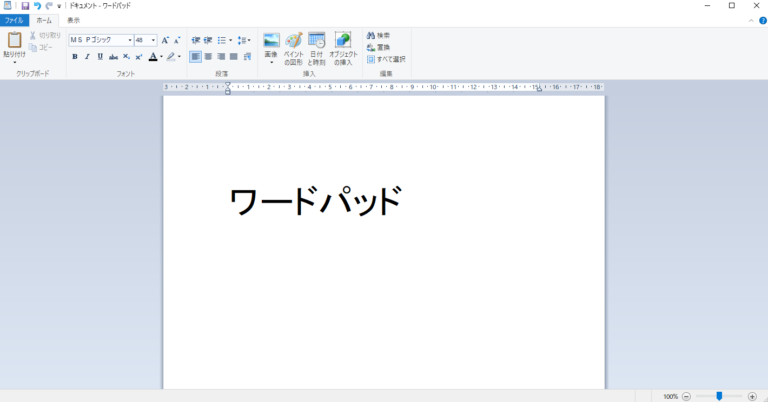Click コピー copy button
Viewport: 768px width, 402px height.
[x=41, y=47]
